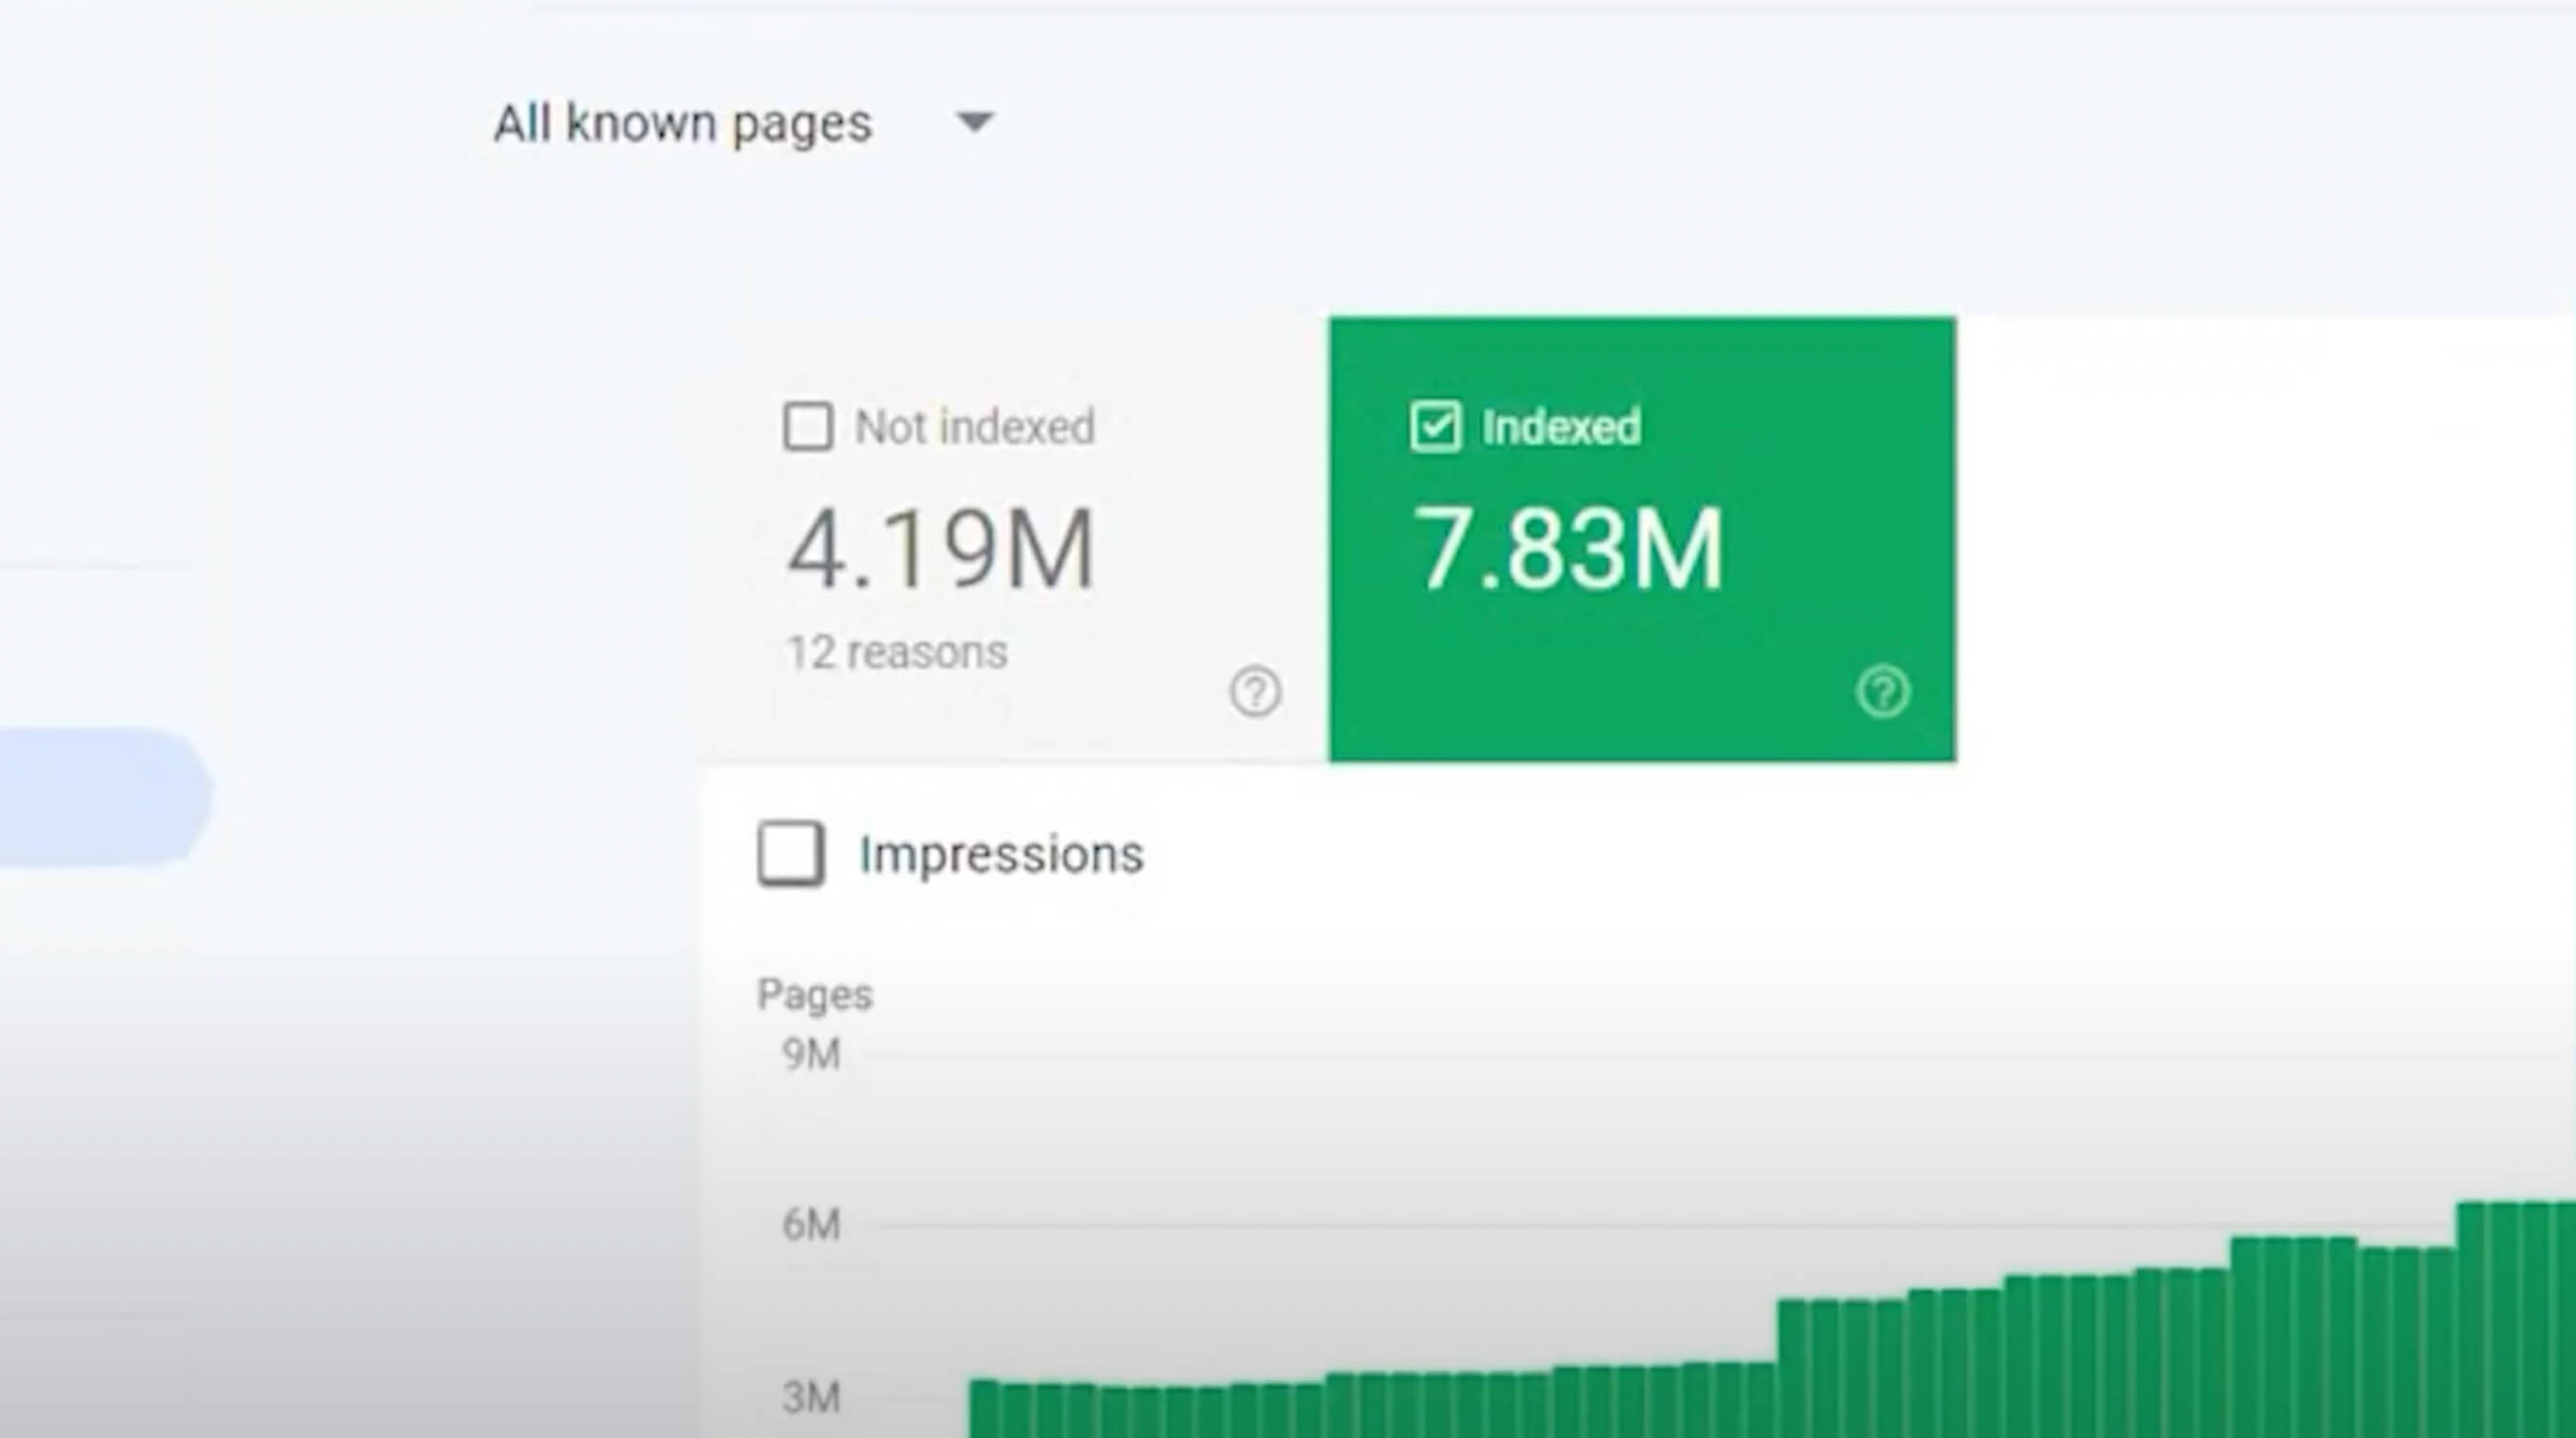The image size is (2576, 1438).
Task: Click the Indexed label text
Action: (1561, 428)
